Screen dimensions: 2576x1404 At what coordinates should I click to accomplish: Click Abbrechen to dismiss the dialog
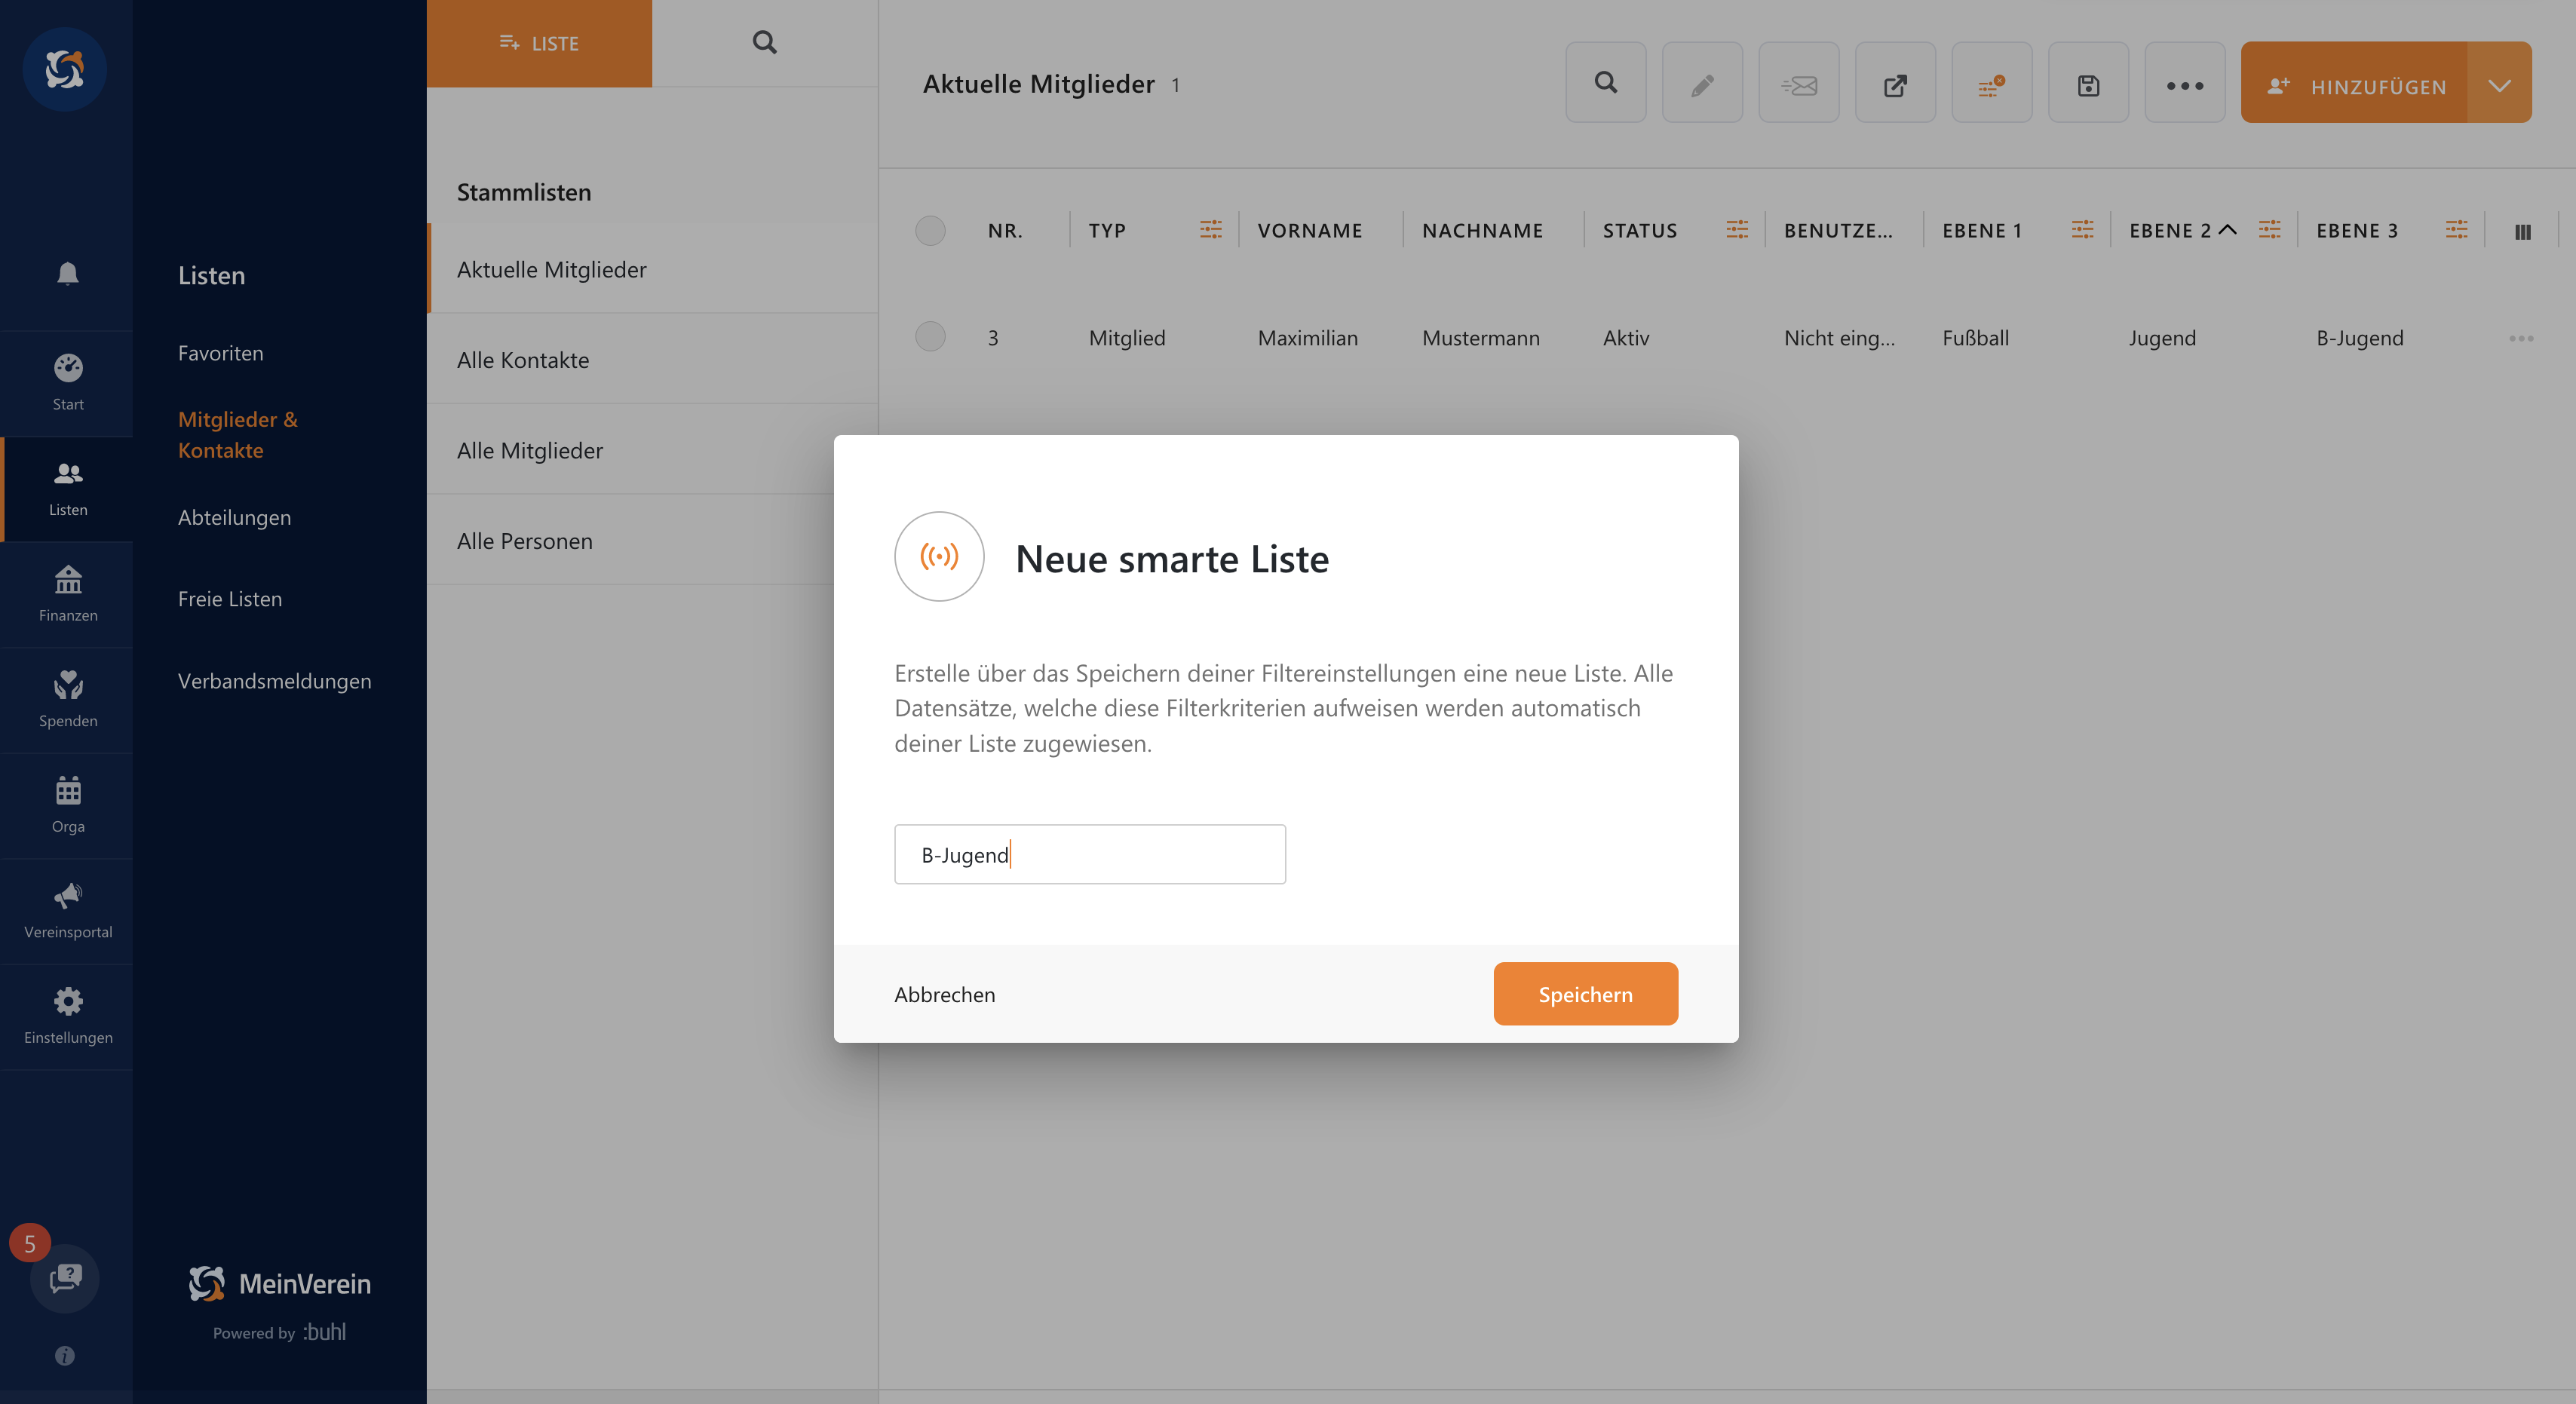(944, 993)
